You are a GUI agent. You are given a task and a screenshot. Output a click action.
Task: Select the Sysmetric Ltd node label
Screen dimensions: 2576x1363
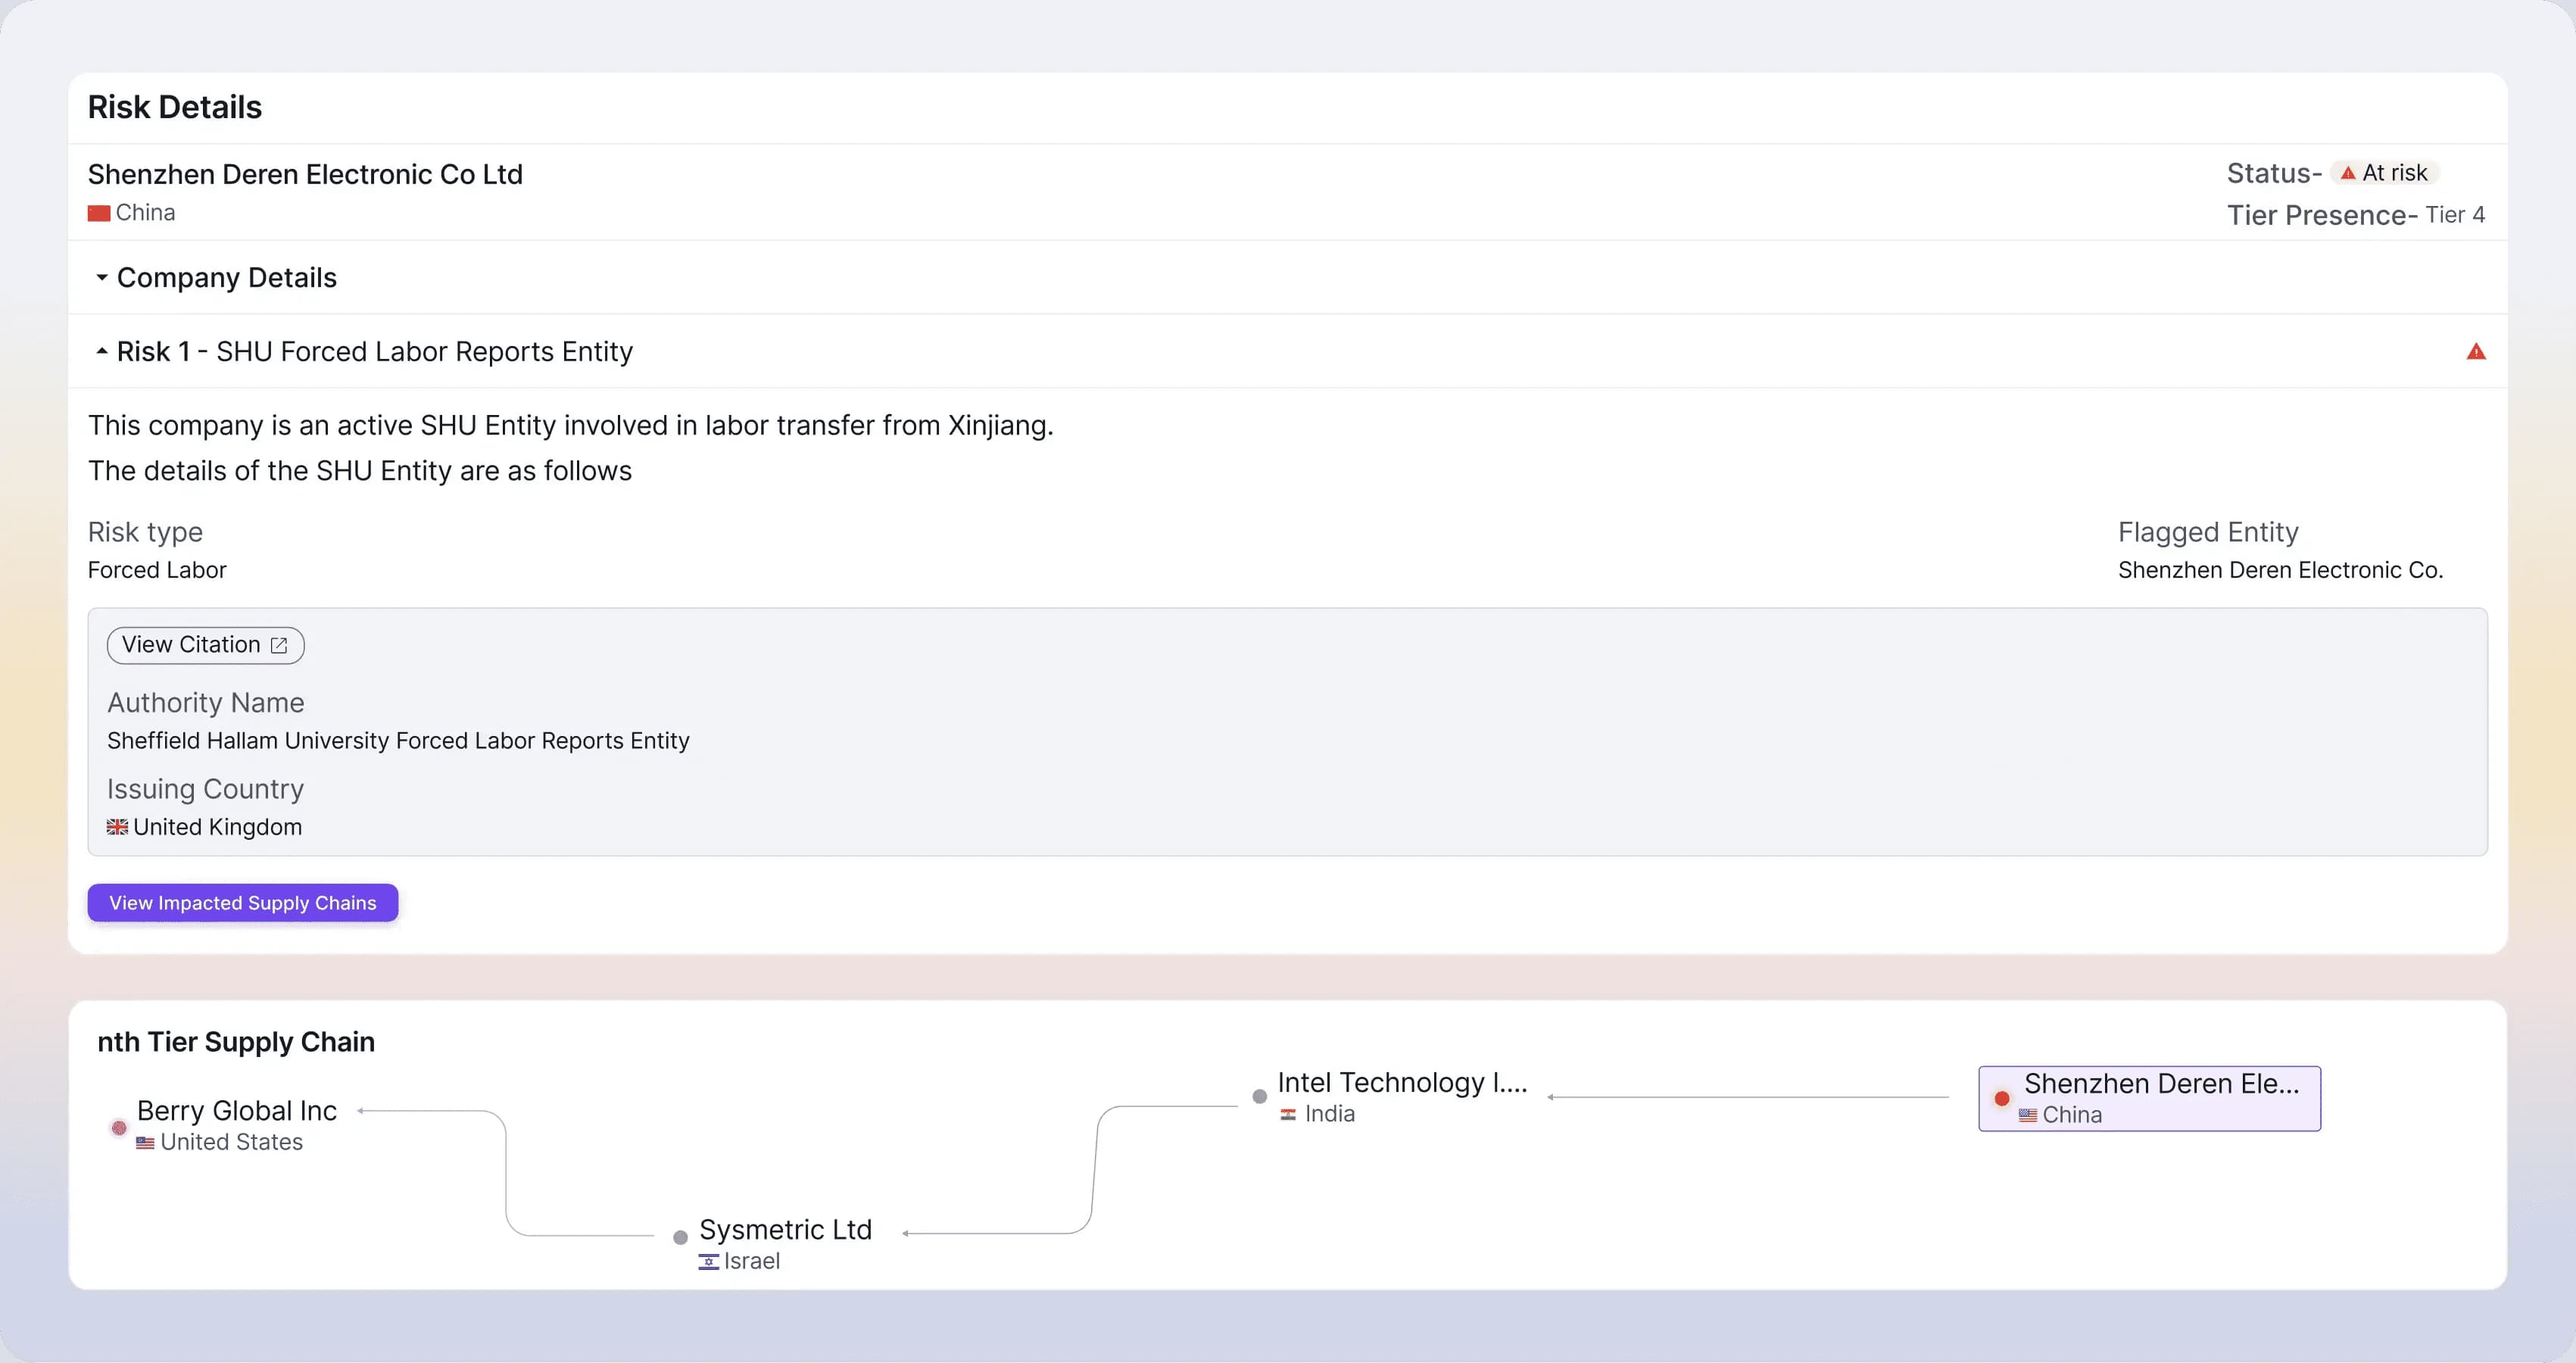coord(785,1229)
